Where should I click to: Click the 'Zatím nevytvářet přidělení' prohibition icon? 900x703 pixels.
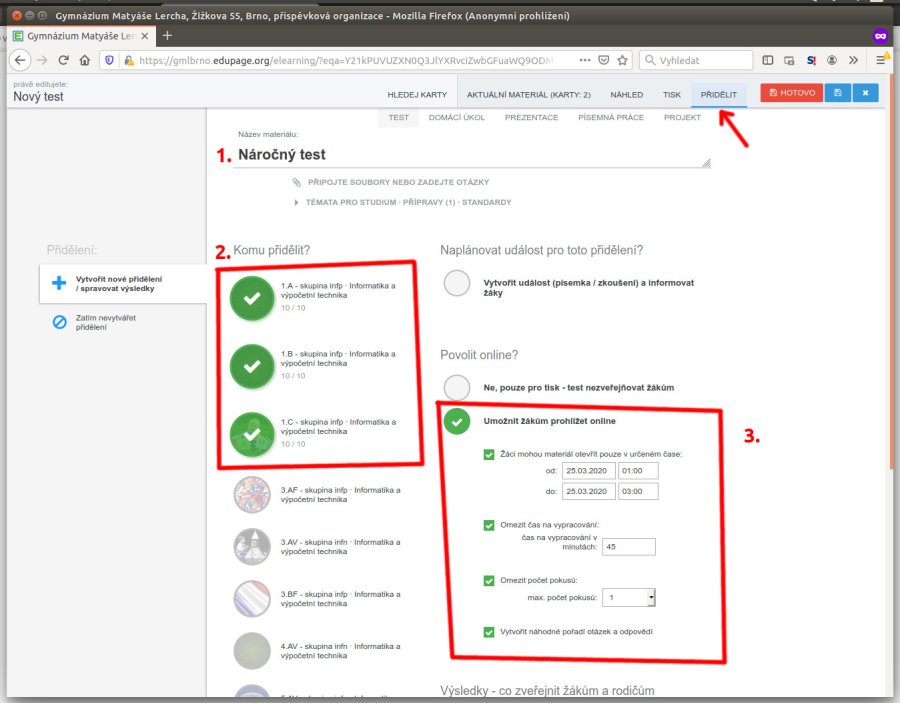[x=59, y=322]
